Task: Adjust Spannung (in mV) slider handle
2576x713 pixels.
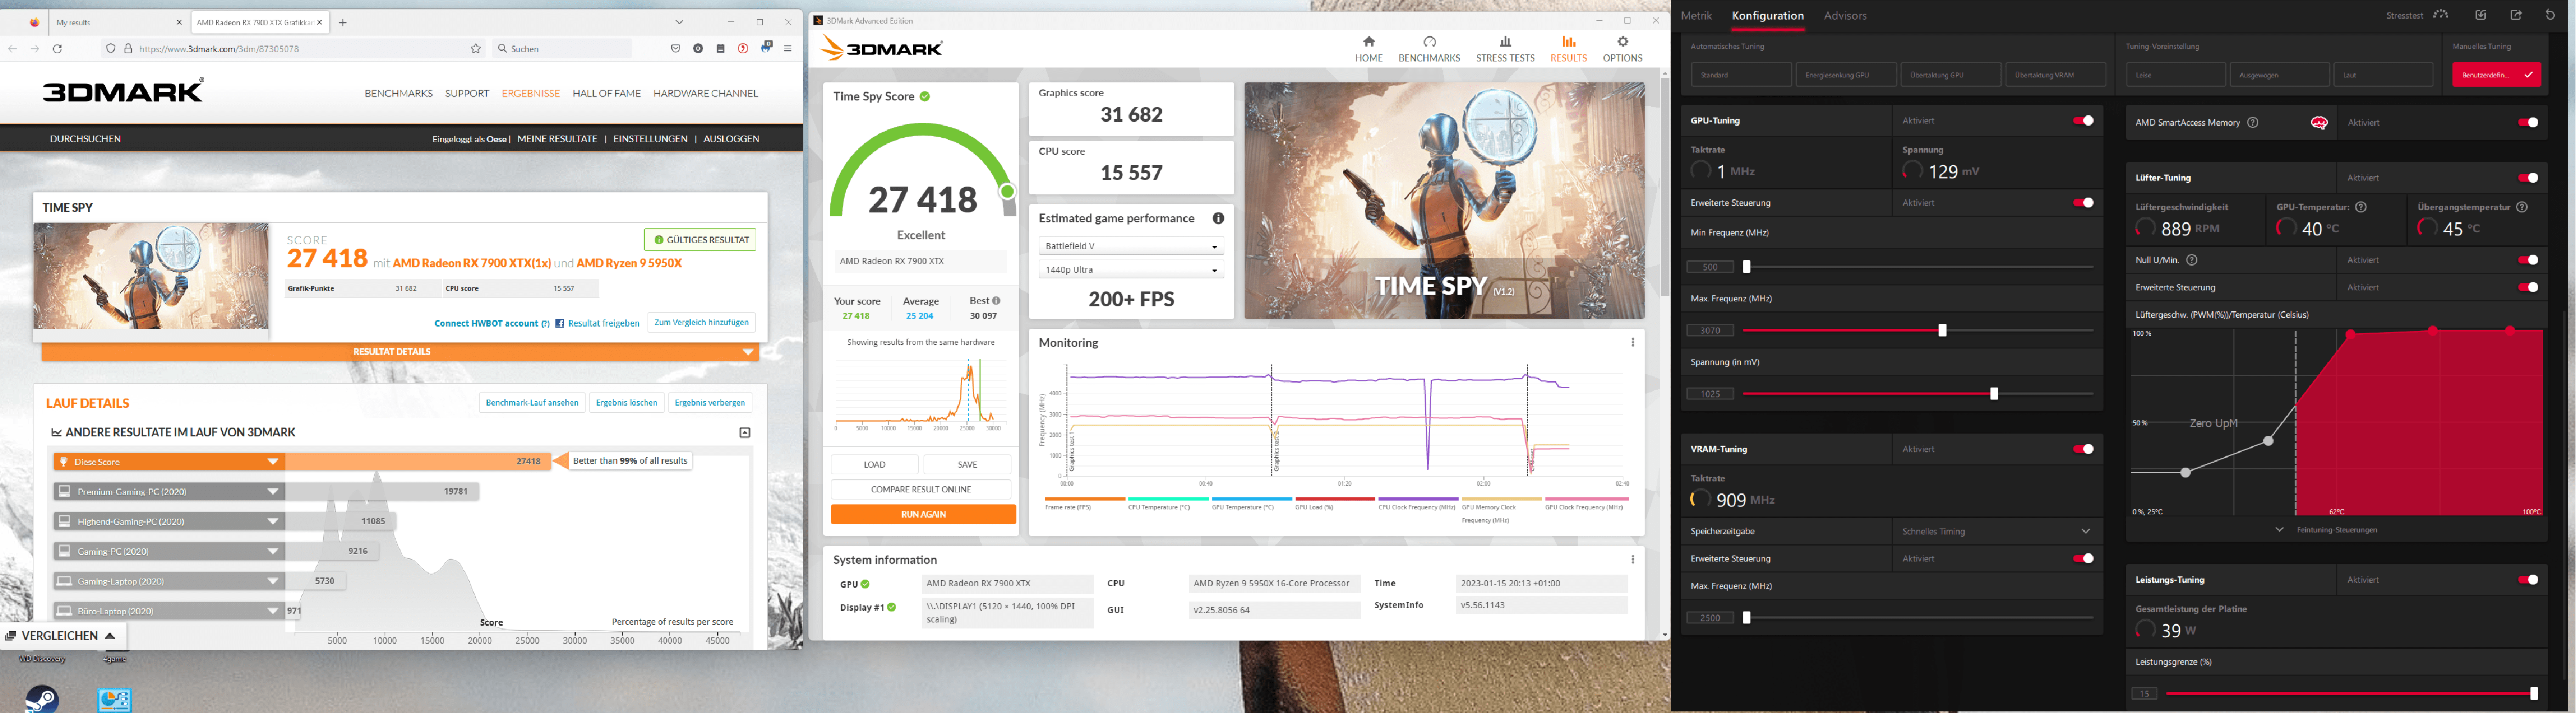Action: tap(1994, 394)
